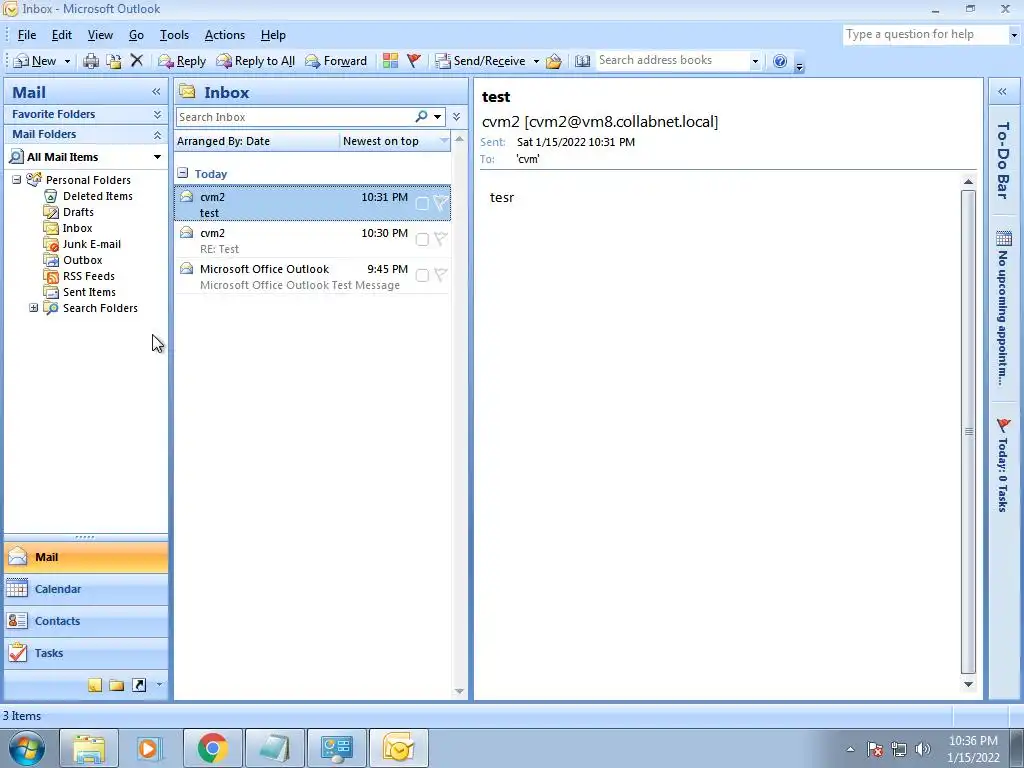Click the Shortcuts icon in navigation pane
This screenshot has height=768, width=1024.
(139, 685)
